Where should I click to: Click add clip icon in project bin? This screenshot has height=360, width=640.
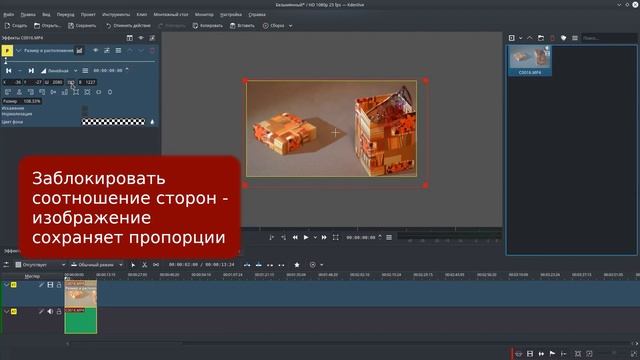pyautogui.click(x=511, y=38)
